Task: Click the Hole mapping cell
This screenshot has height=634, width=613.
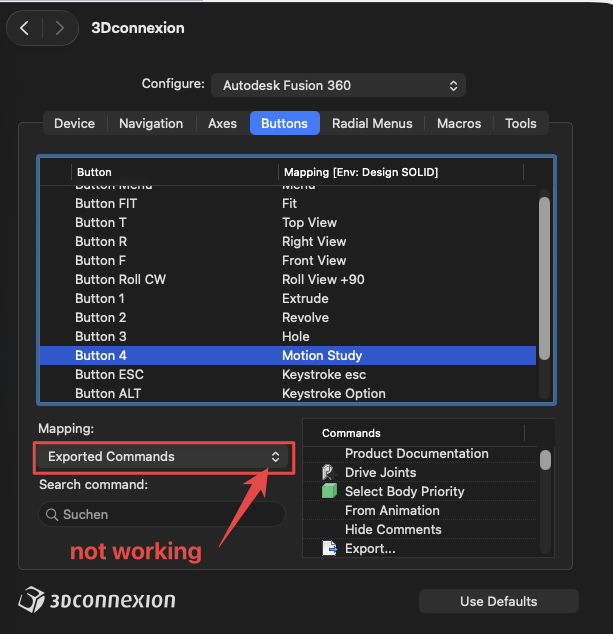Action: (296, 336)
